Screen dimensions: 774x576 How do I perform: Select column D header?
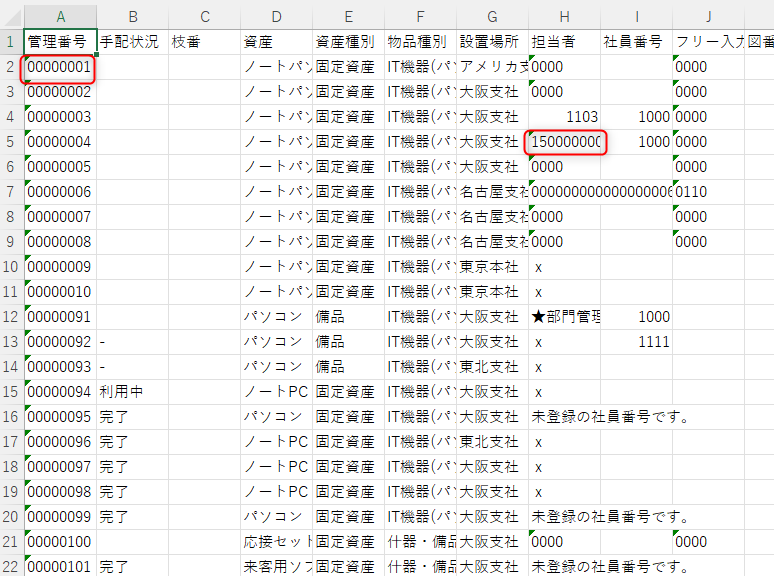276,17
